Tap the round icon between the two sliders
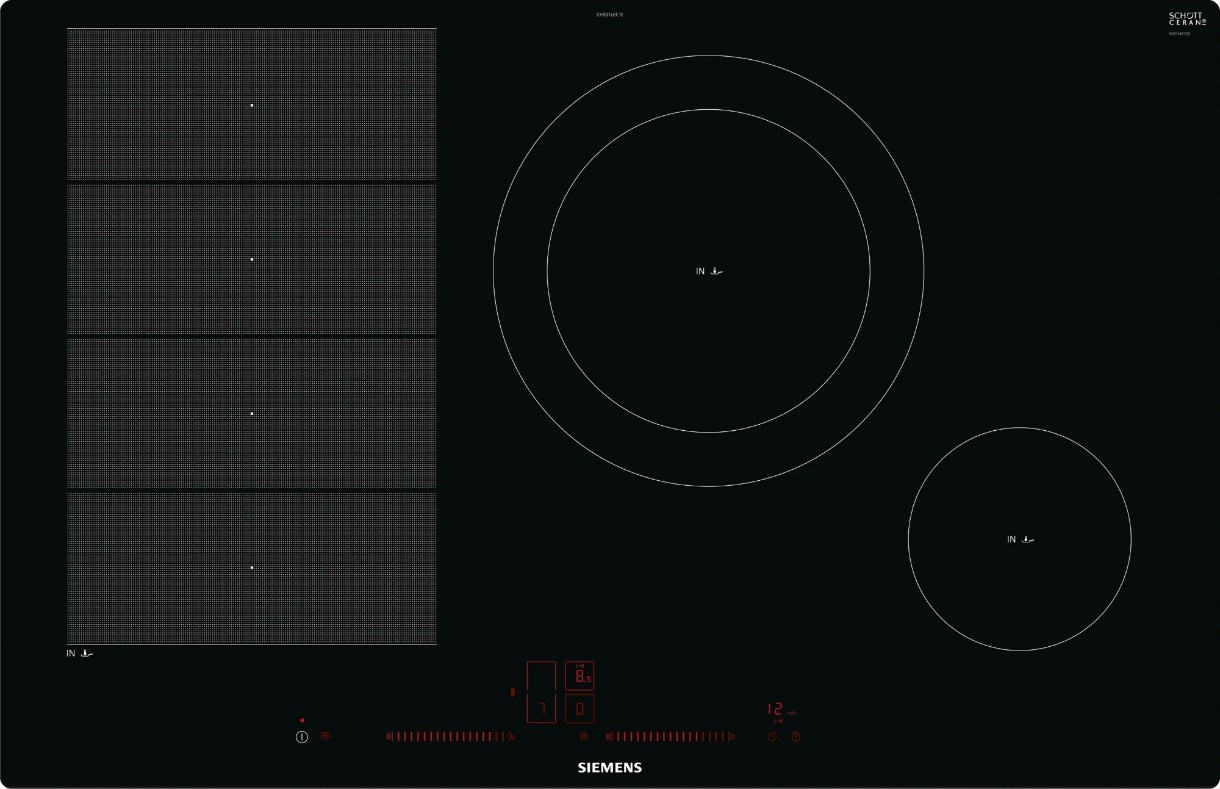Screen dimensions: 1220x789 [x=584, y=737]
